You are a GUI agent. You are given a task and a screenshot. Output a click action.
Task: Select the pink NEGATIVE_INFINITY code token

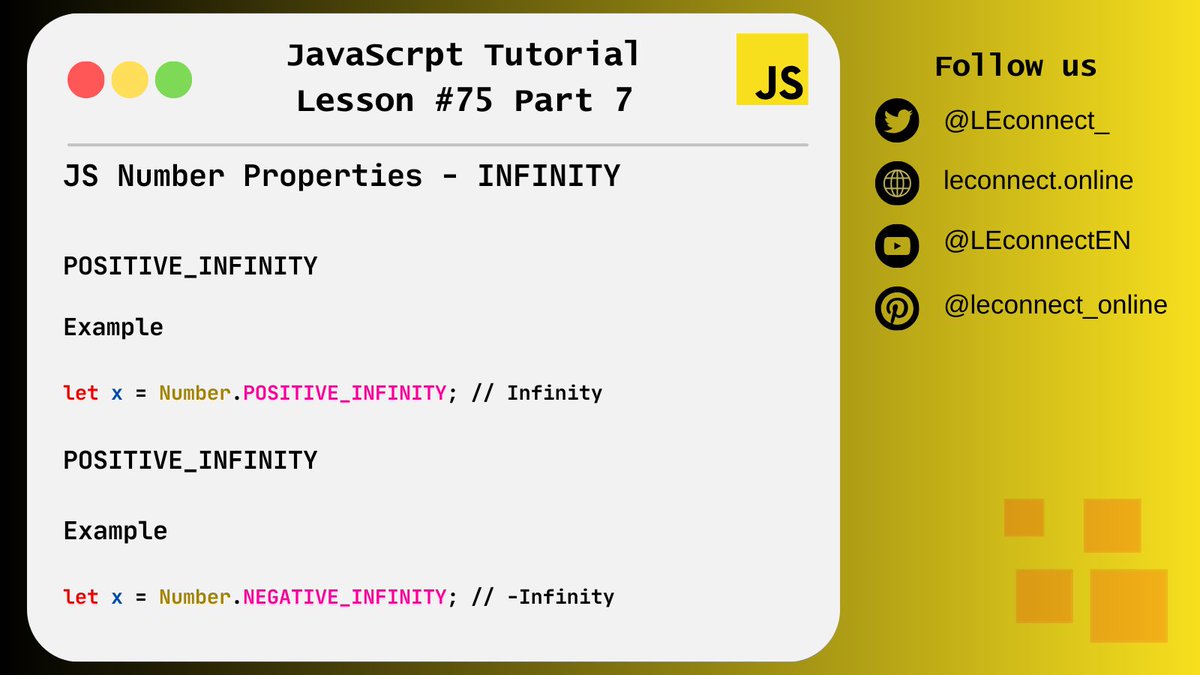tap(344, 597)
